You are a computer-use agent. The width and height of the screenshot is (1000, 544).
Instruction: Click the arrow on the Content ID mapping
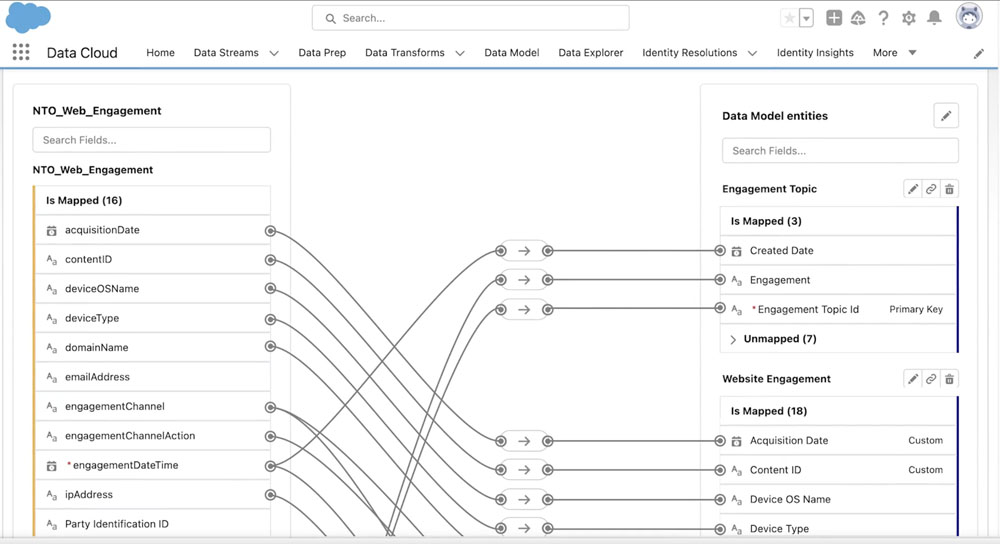click(x=524, y=470)
